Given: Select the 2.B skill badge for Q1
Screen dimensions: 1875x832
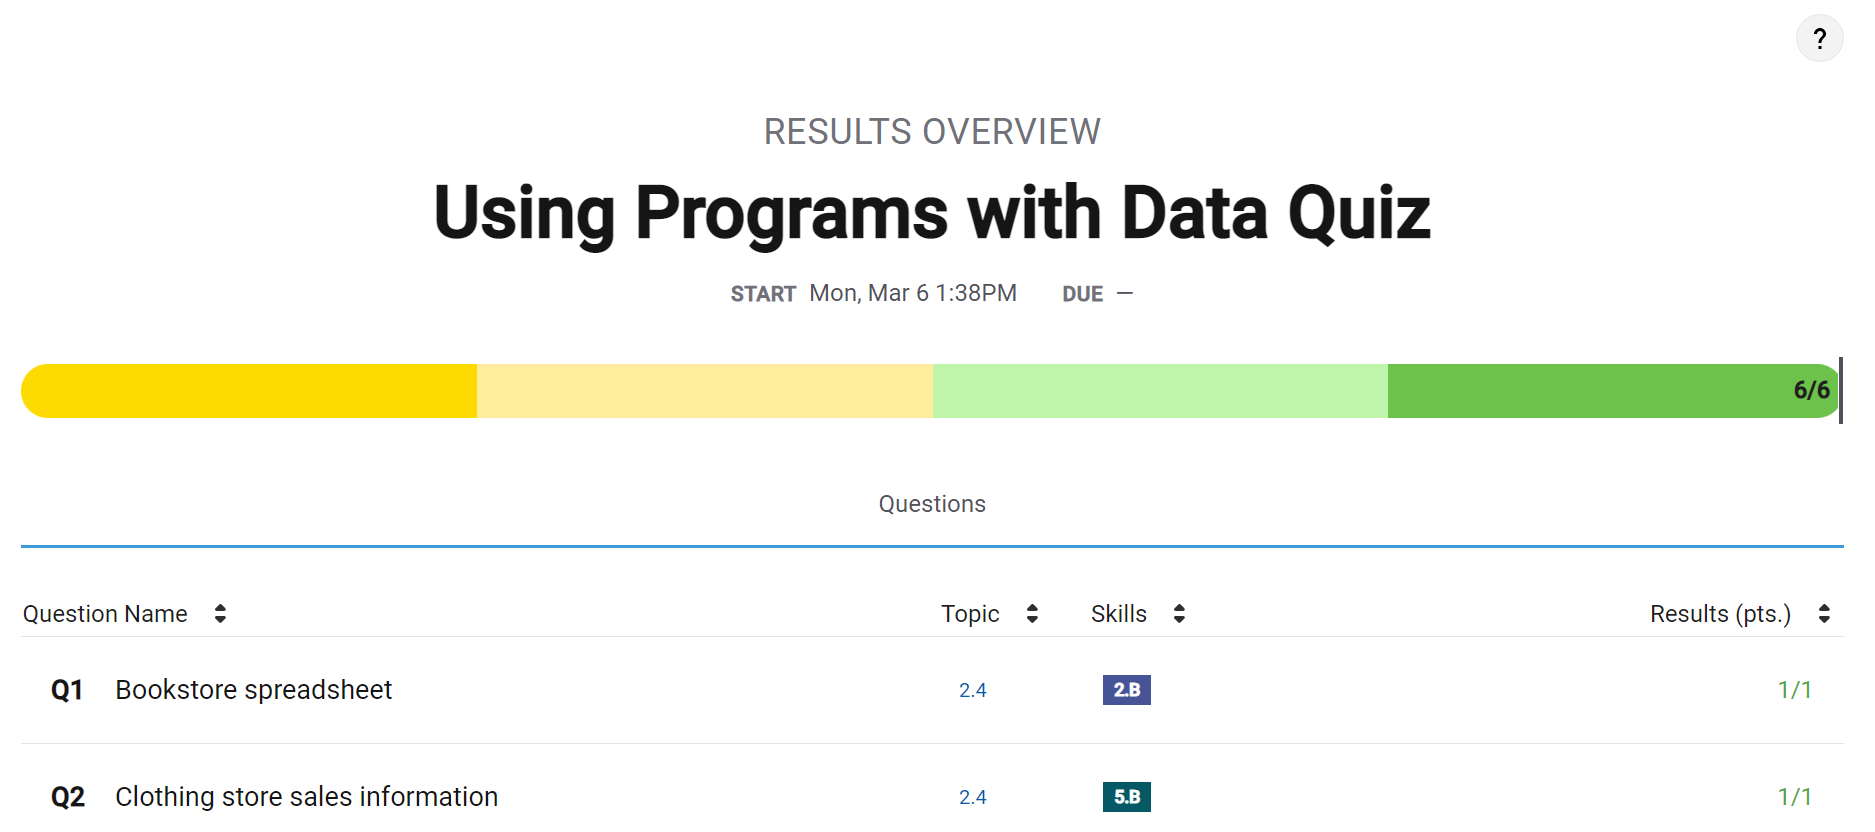Looking at the screenshot, I should [x=1126, y=690].
